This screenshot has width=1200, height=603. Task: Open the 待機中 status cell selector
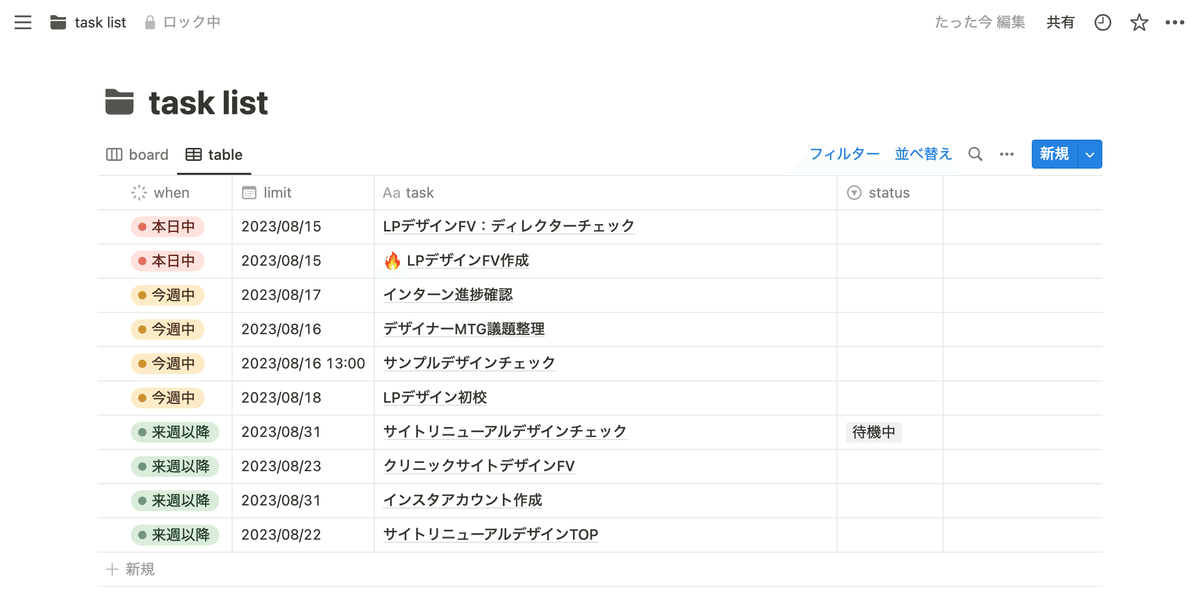tap(873, 431)
